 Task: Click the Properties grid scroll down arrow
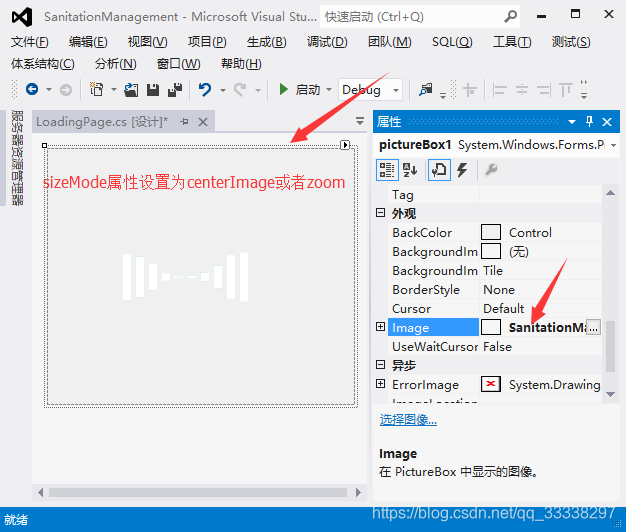coord(610,394)
